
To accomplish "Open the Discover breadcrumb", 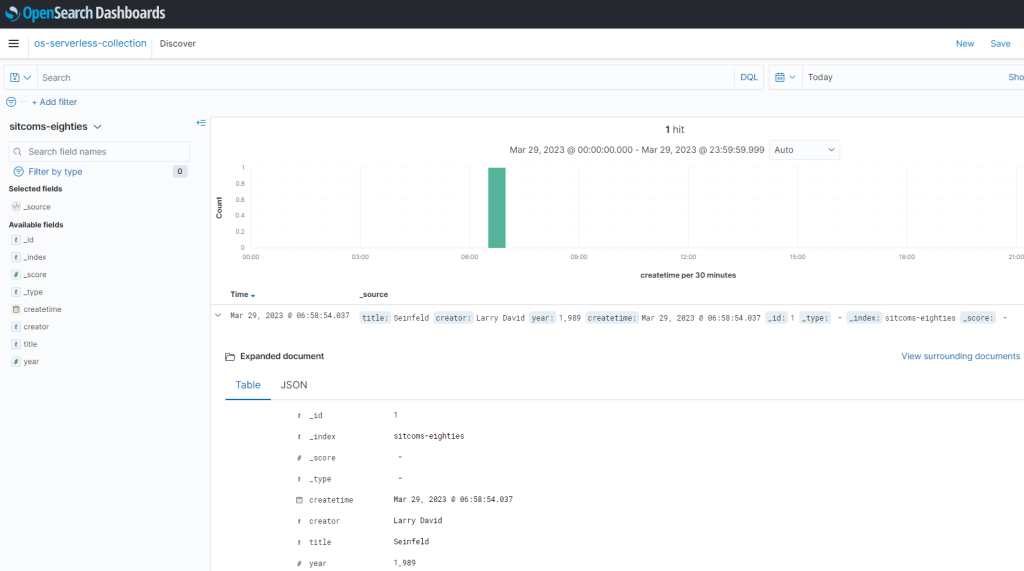I will point(178,44).
